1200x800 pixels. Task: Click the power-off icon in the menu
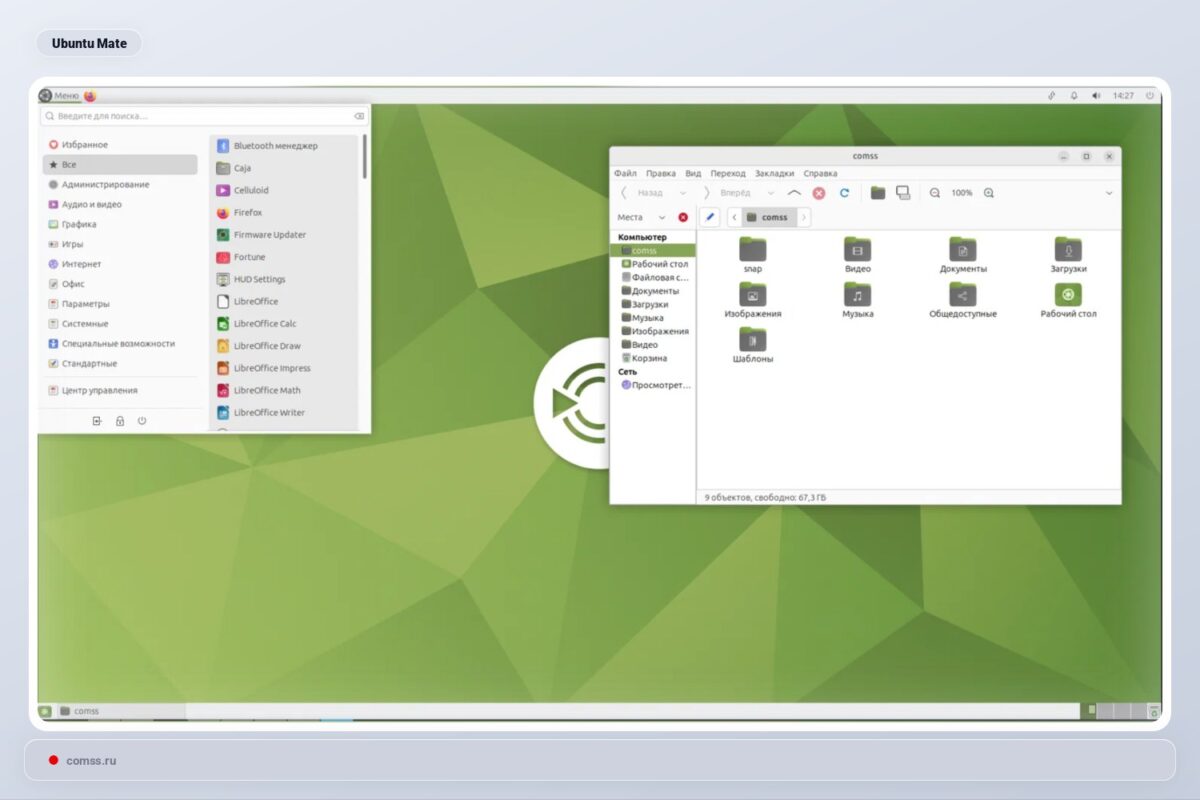tap(141, 420)
